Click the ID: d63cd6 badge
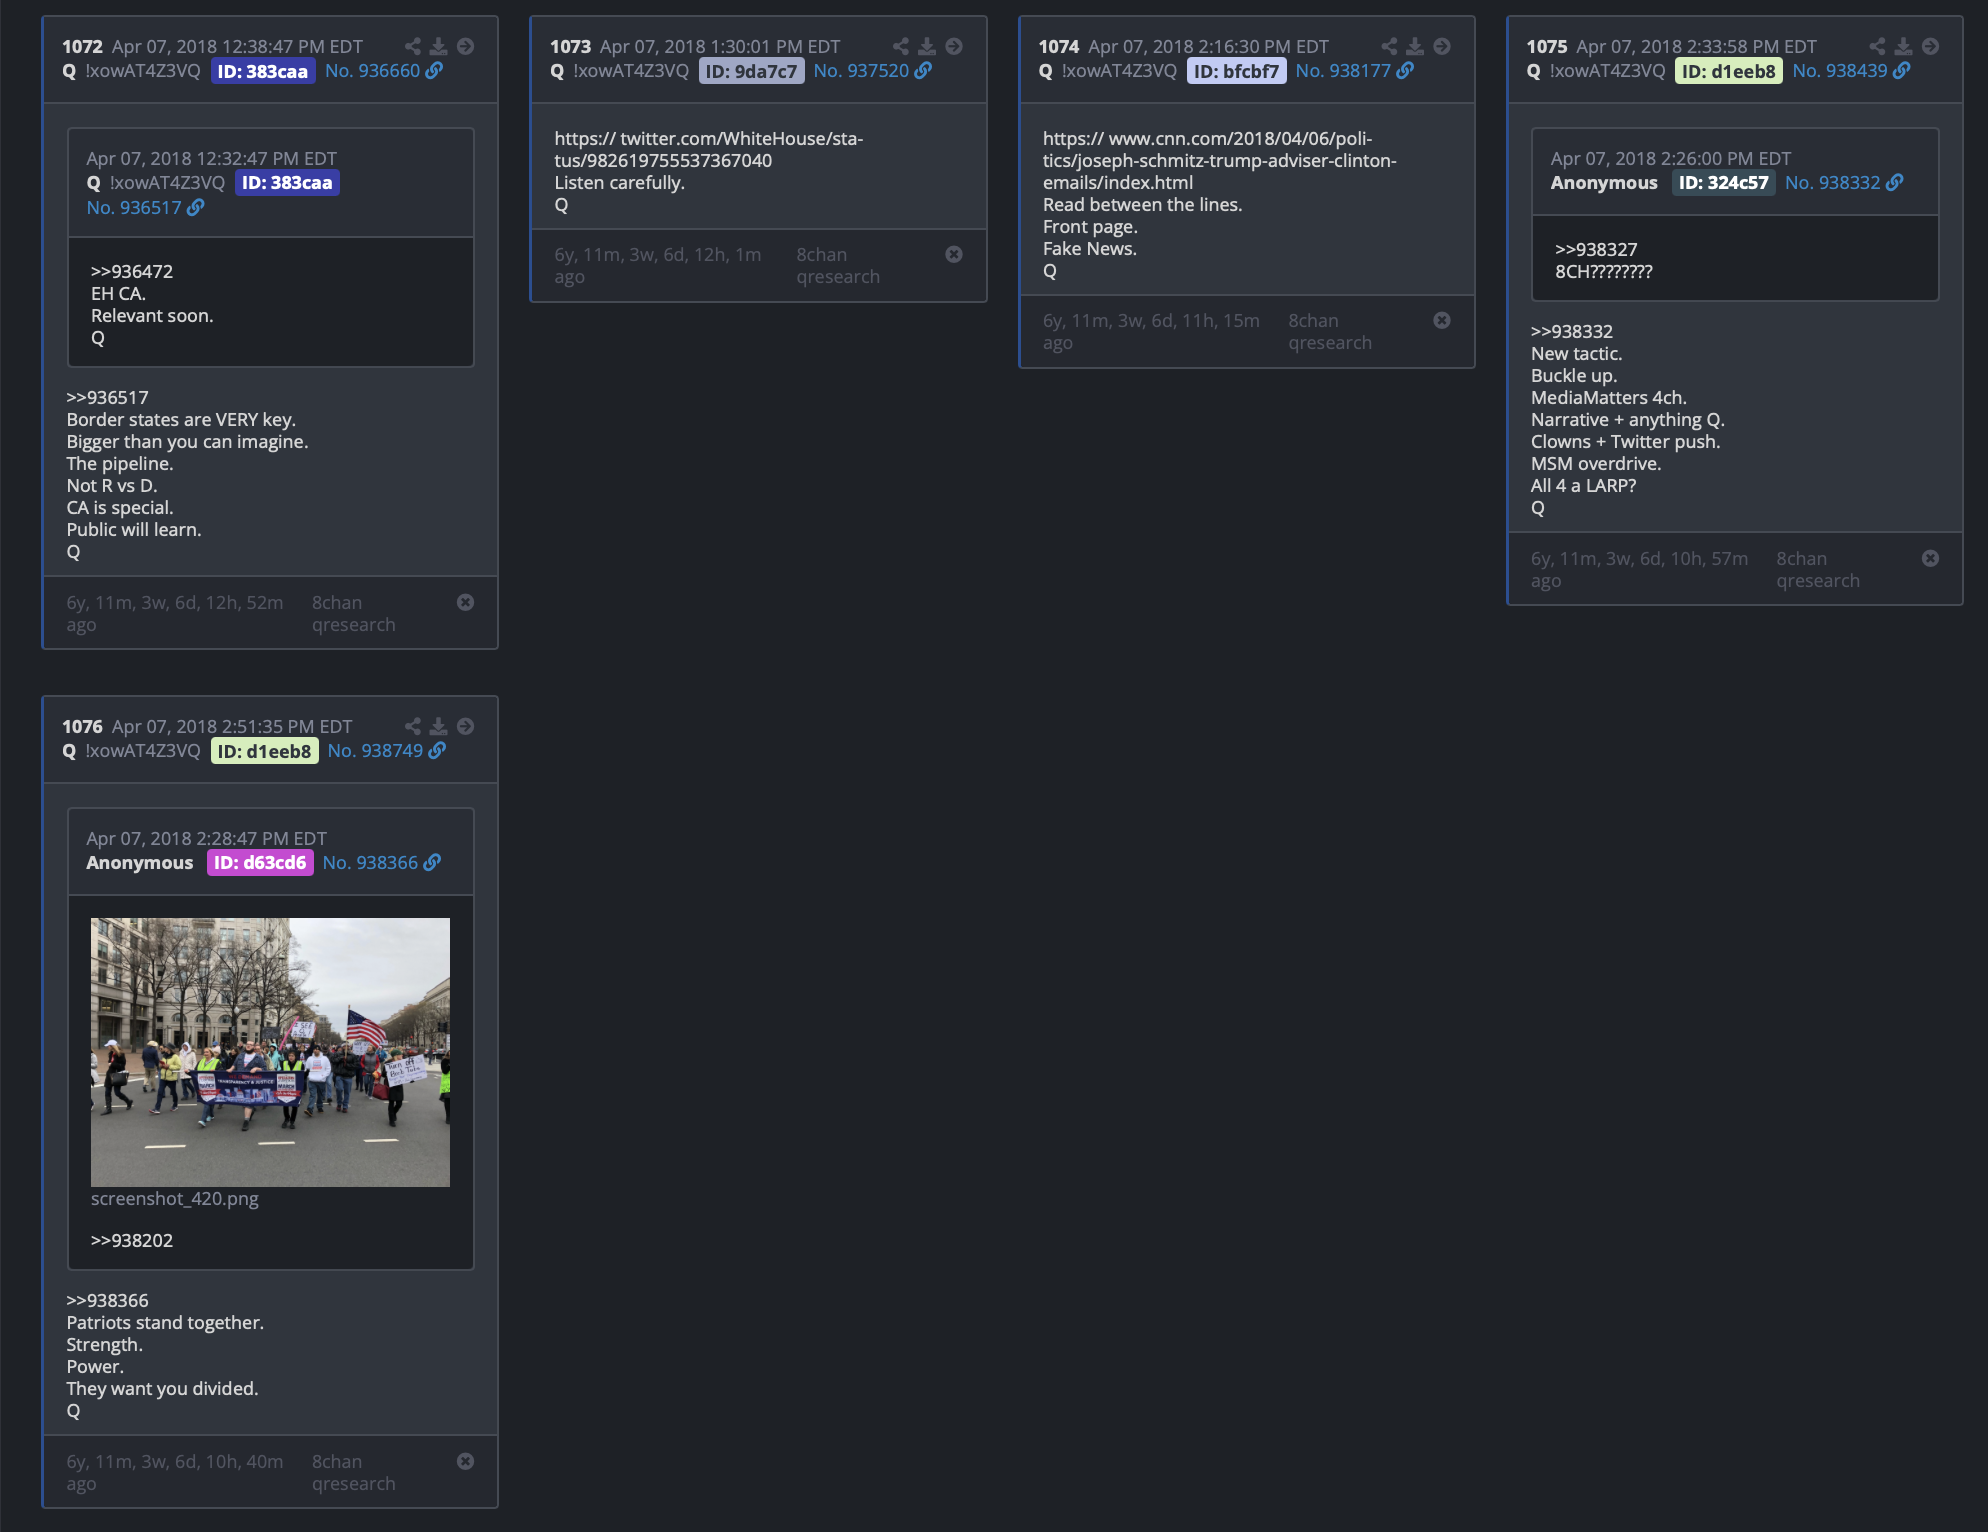This screenshot has height=1532, width=1988. click(x=260, y=863)
